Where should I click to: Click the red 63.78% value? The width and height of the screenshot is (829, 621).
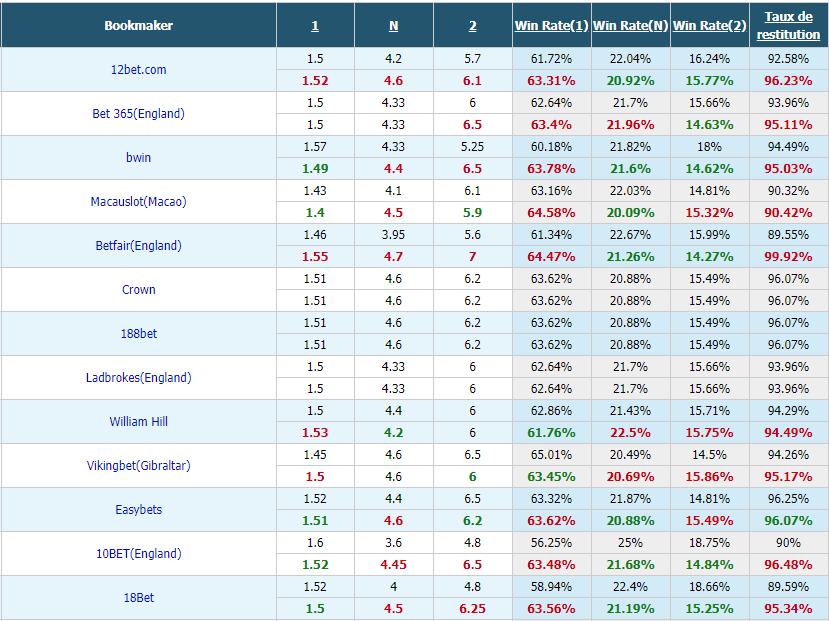tap(551, 169)
